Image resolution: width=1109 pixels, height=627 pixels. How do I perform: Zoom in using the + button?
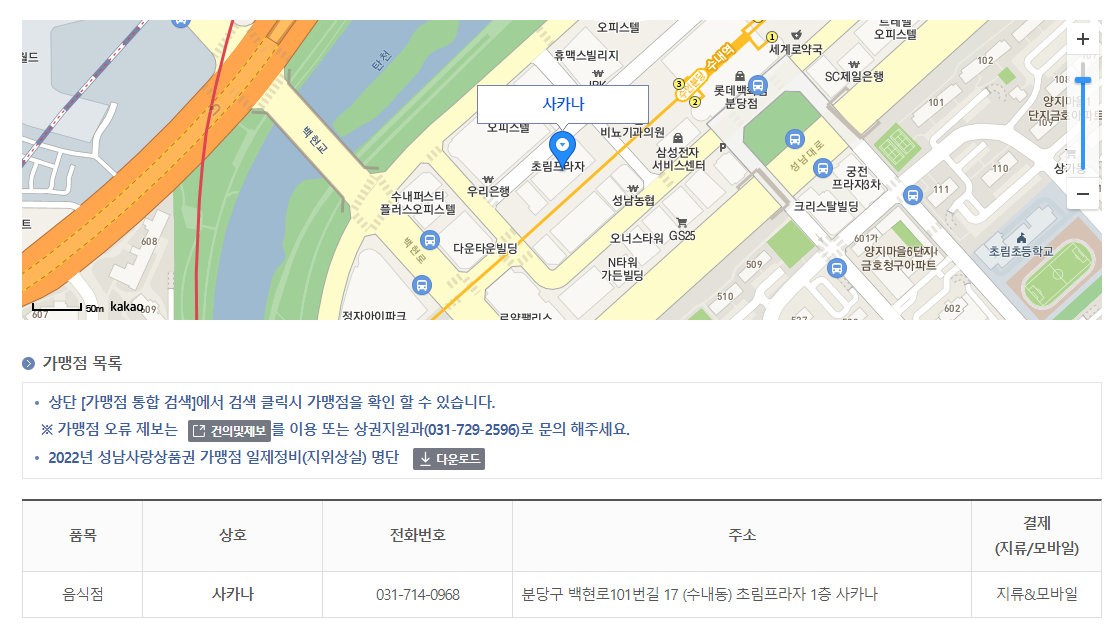[x=1082, y=39]
